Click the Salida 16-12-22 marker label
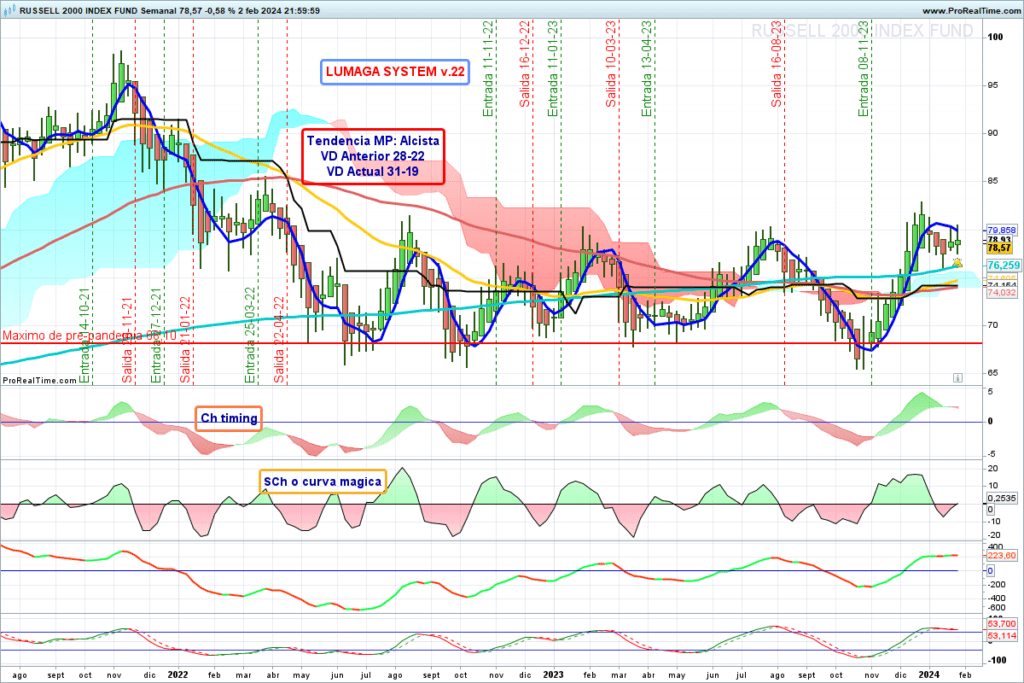 525,64
